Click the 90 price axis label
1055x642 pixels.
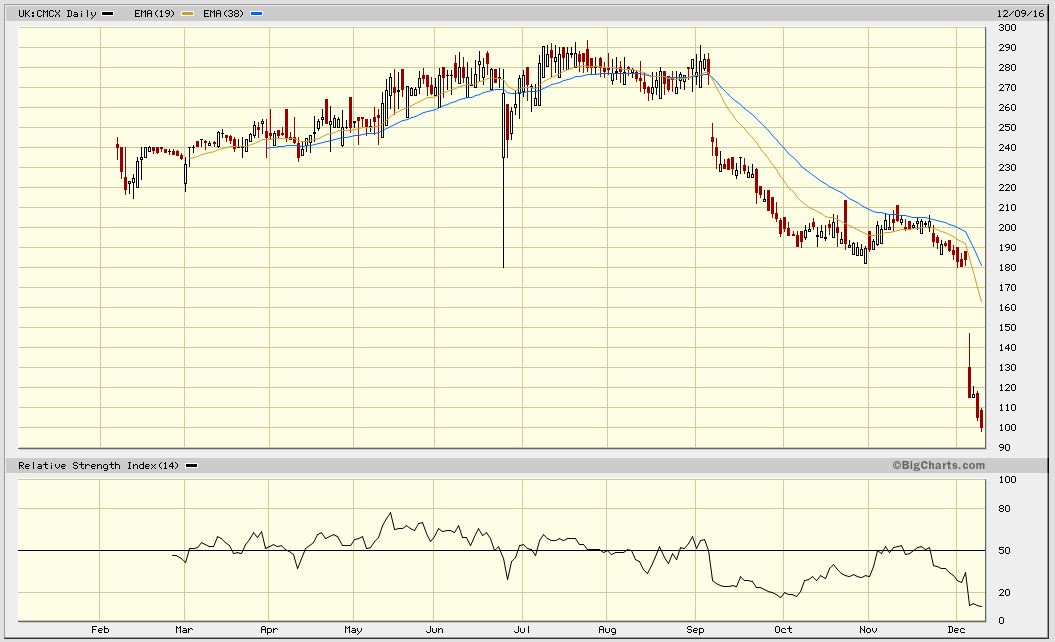coord(1005,448)
